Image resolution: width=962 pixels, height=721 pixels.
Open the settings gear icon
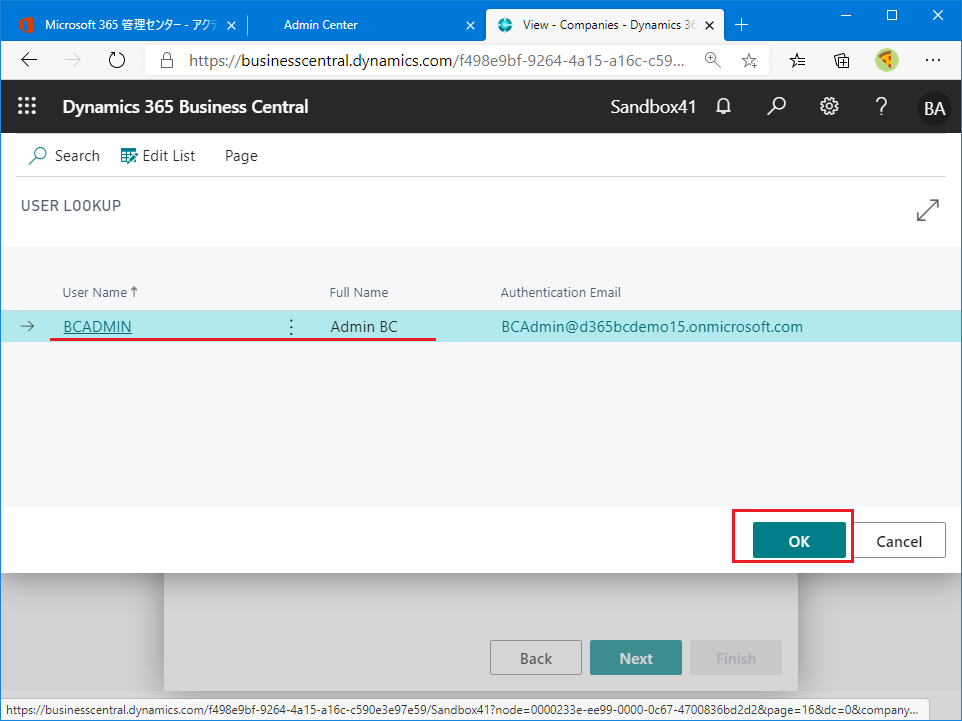click(829, 106)
